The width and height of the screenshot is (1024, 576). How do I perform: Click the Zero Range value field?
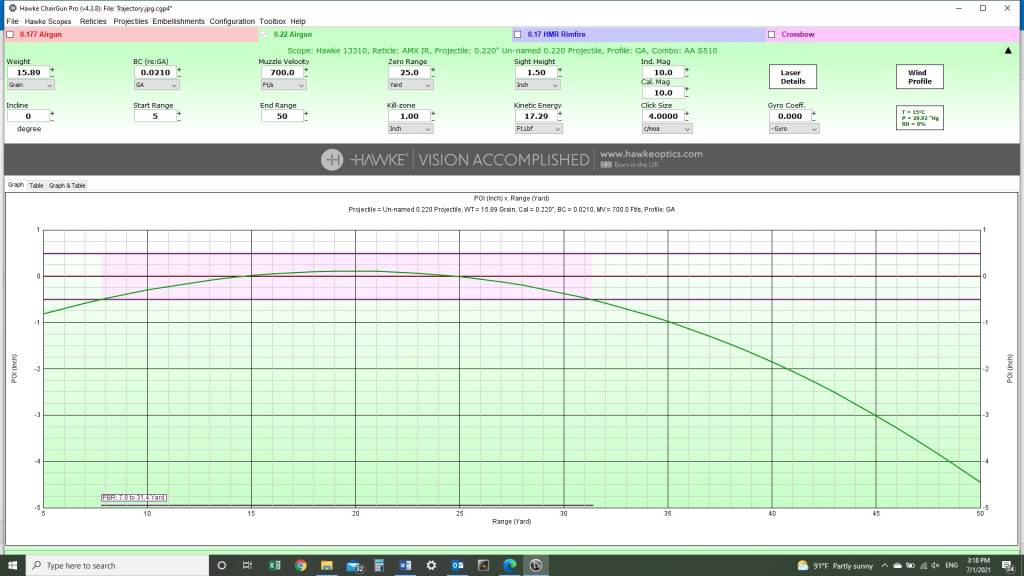click(409, 72)
